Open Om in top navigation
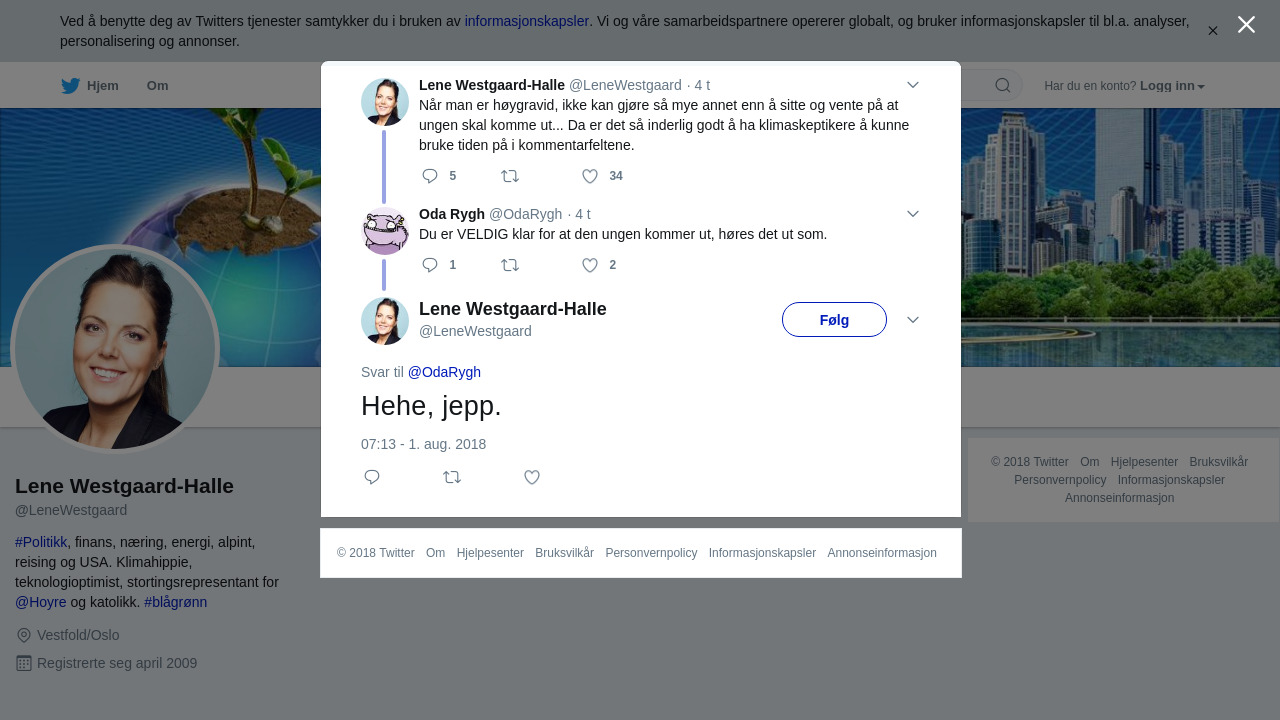The height and width of the screenshot is (720, 1280). click(157, 86)
